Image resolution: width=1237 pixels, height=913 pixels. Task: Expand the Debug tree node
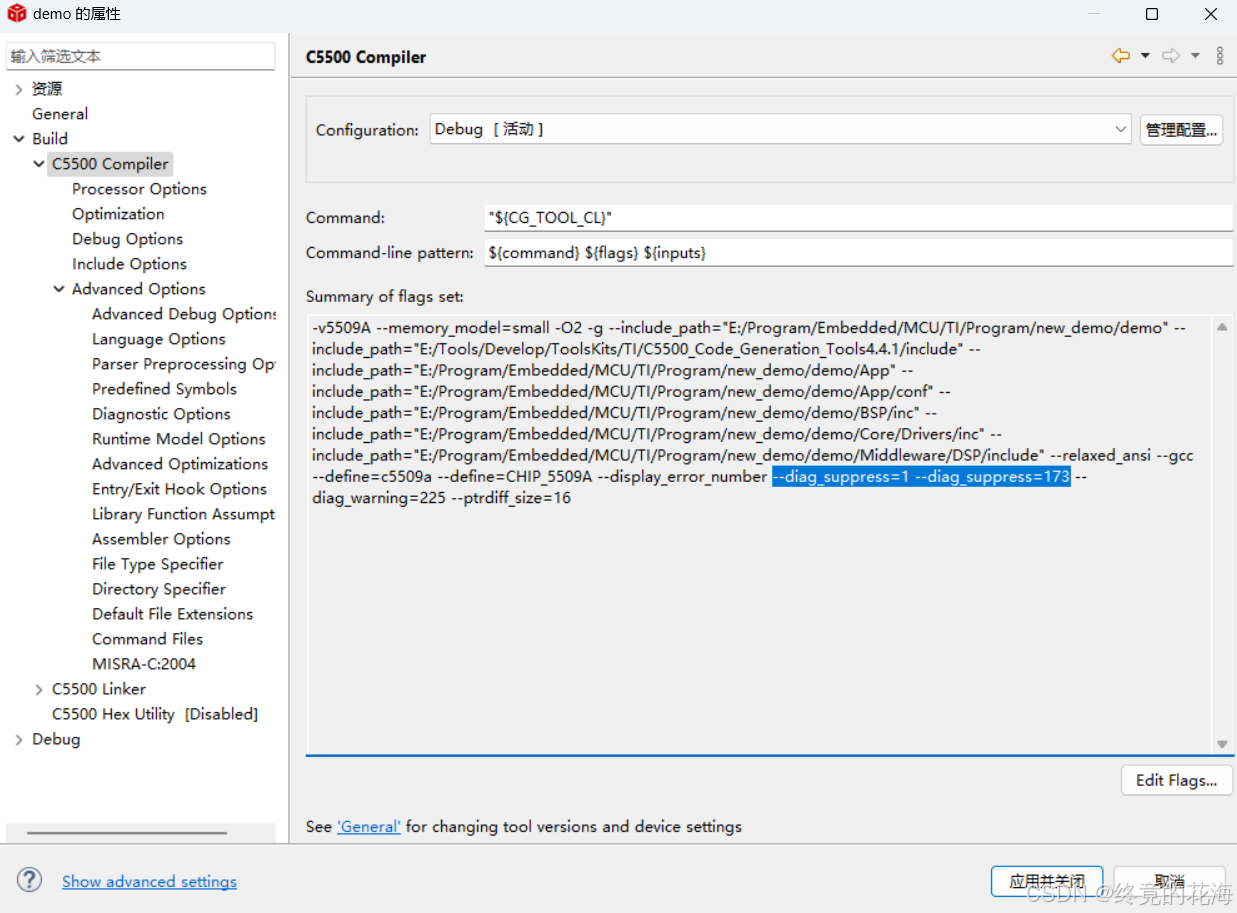coord(18,739)
